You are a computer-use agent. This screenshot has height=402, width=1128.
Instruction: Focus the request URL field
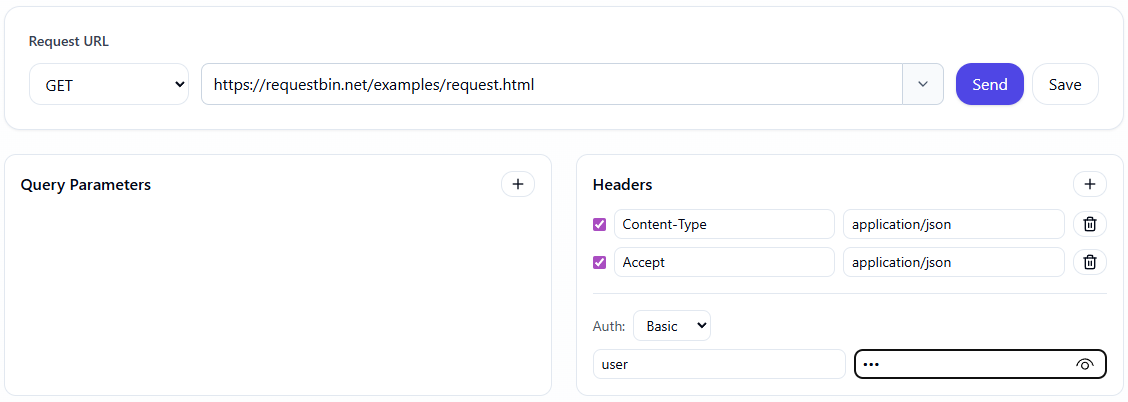551,85
